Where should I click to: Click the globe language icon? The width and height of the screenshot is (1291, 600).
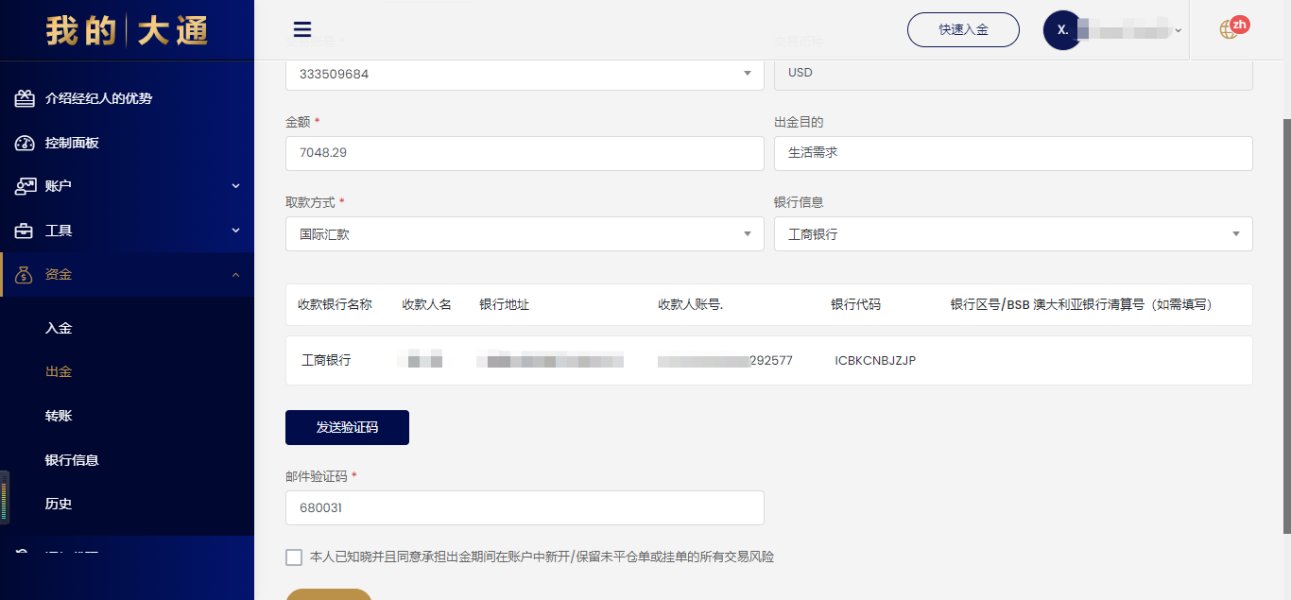[1229, 30]
